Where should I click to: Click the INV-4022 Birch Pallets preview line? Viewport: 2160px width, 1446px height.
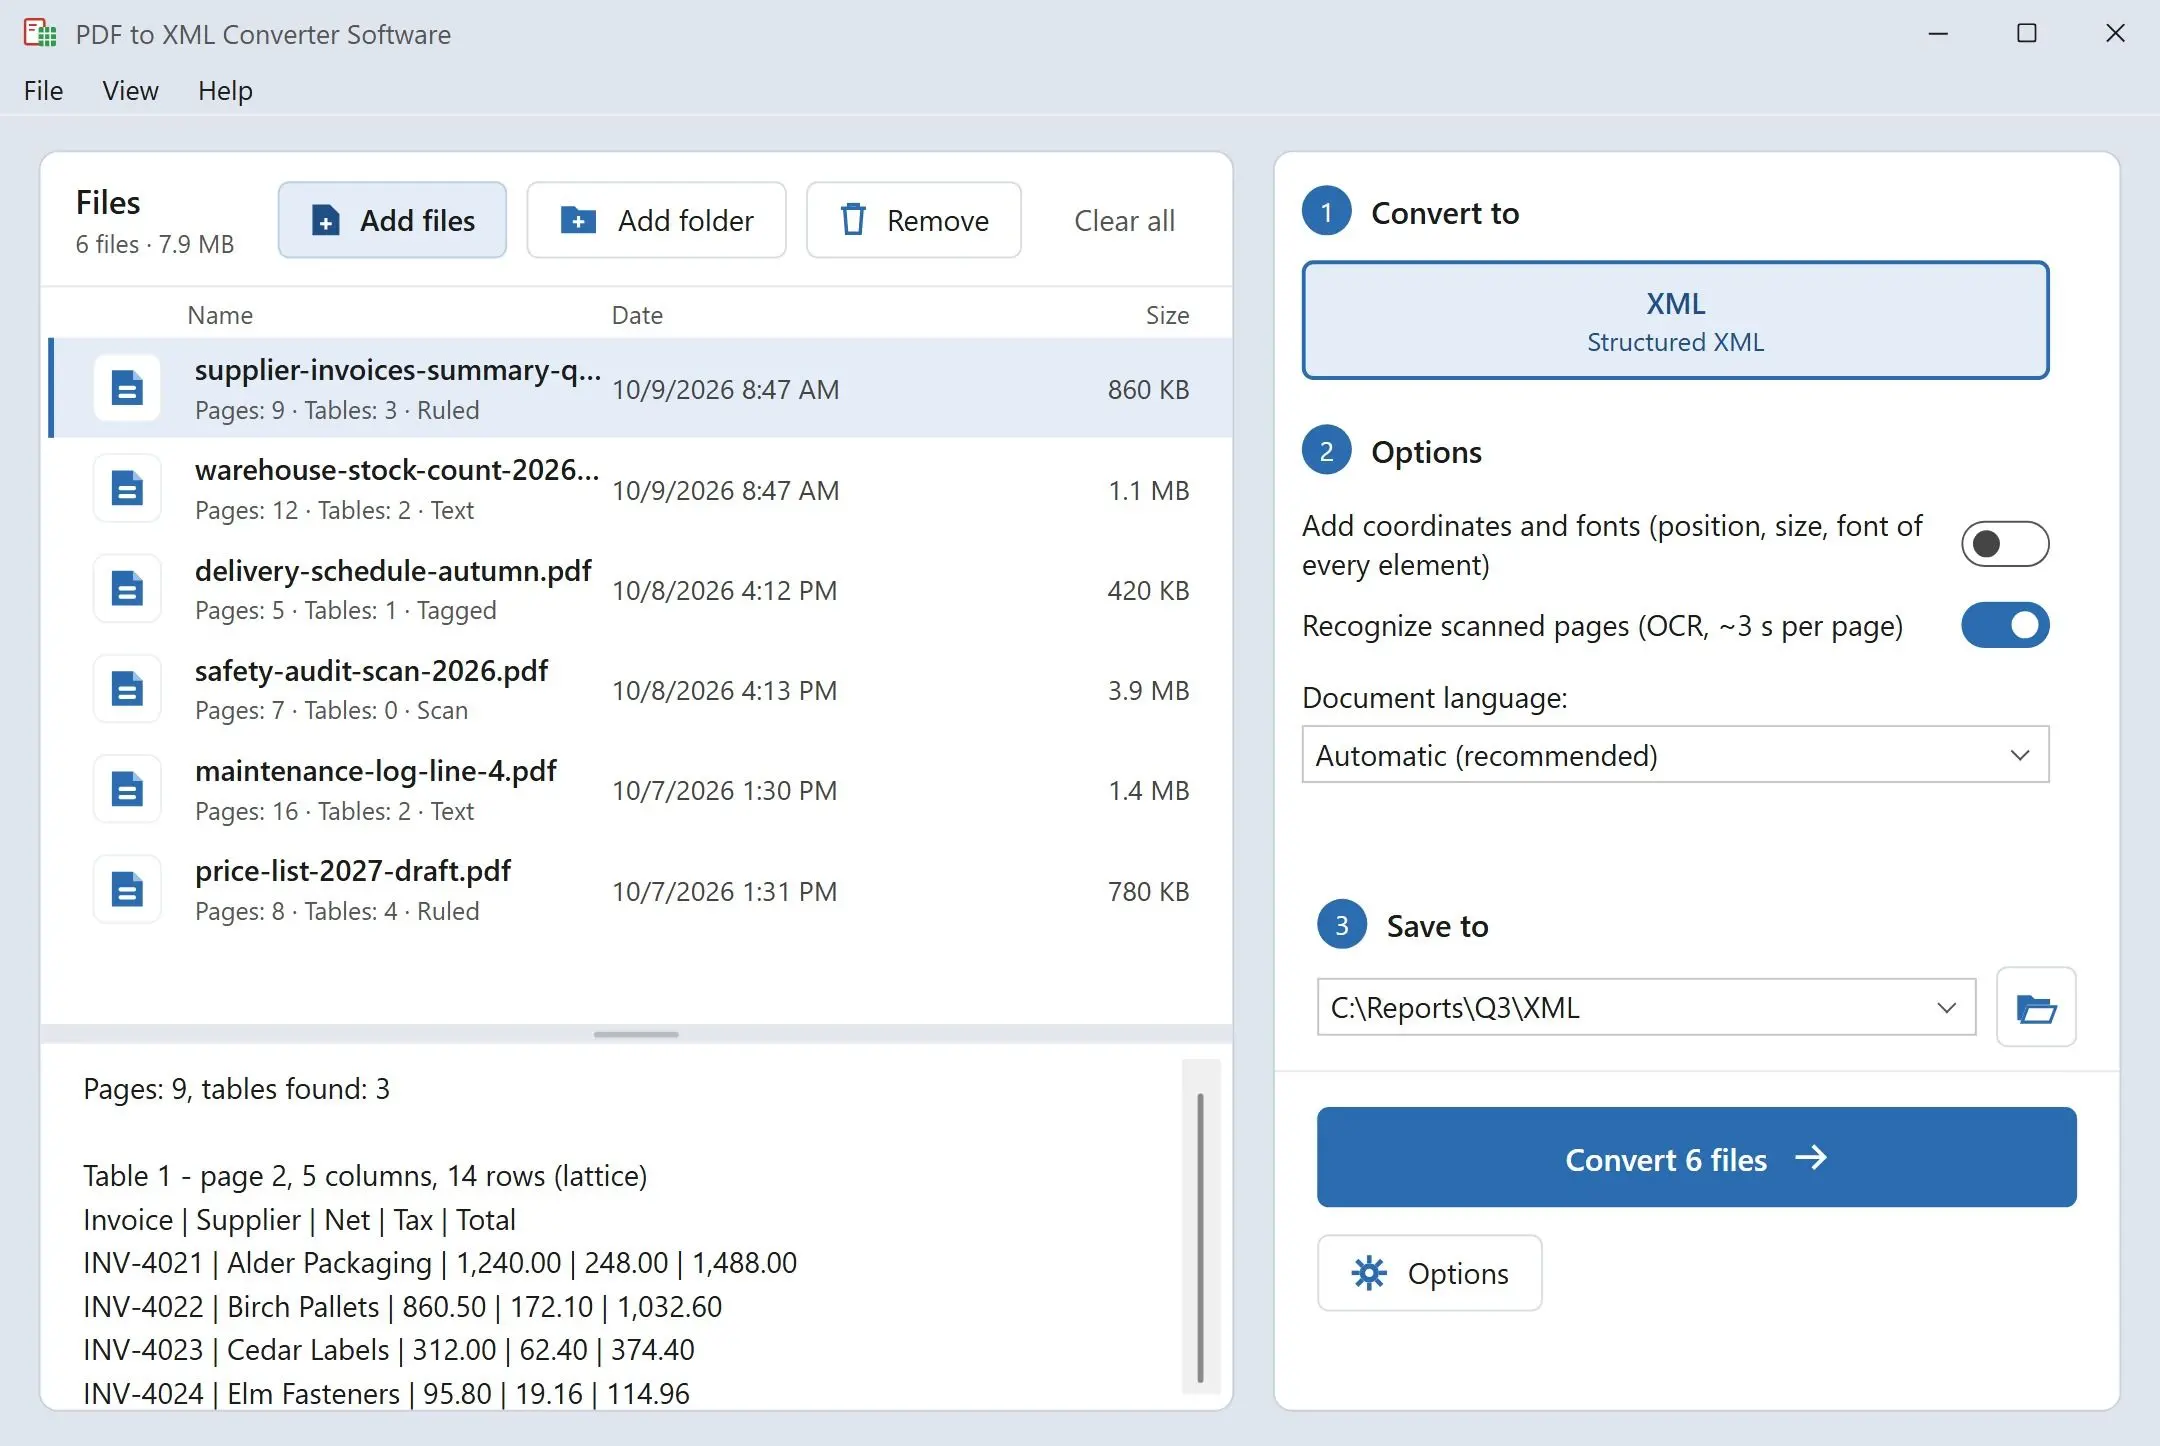tap(402, 1307)
